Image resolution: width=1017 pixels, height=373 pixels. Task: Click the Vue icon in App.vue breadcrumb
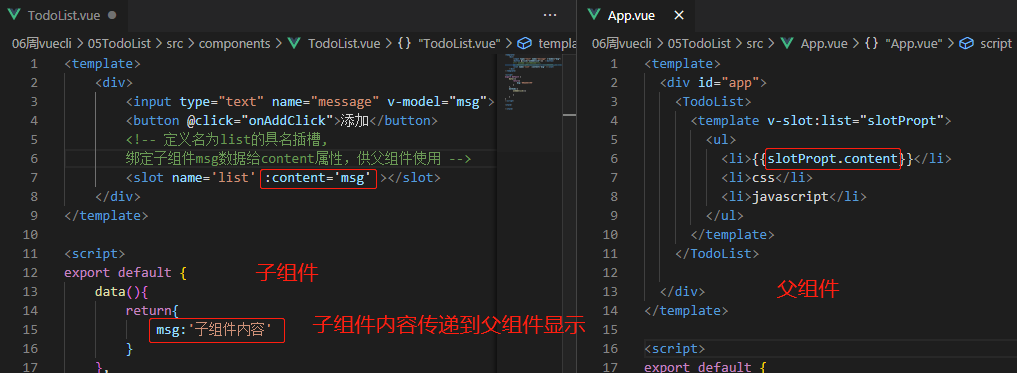pyautogui.click(x=787, y=43)
